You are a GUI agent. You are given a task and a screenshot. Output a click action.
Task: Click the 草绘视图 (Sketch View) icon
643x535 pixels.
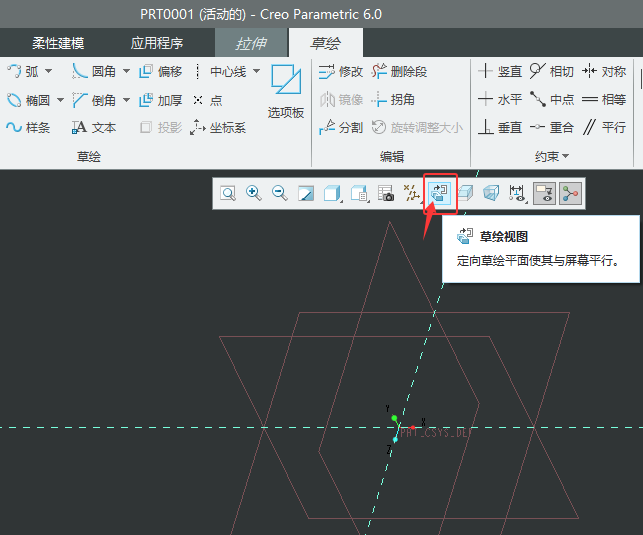coord(439,194)
